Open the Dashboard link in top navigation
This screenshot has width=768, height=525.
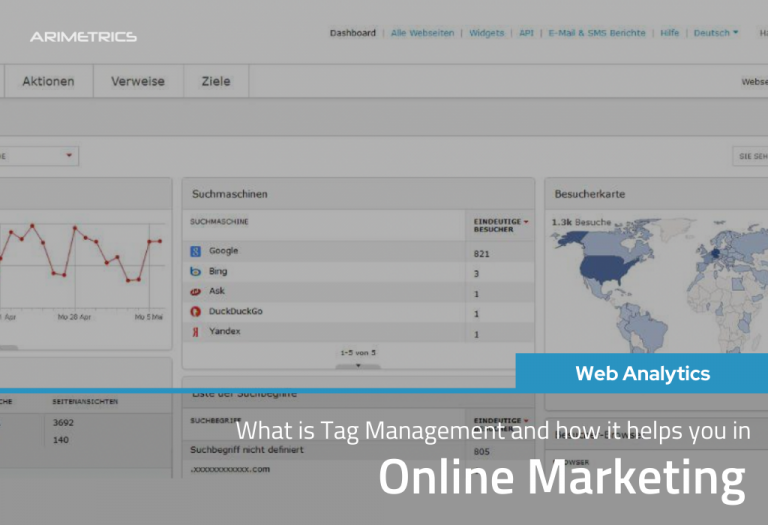(353, 33)
